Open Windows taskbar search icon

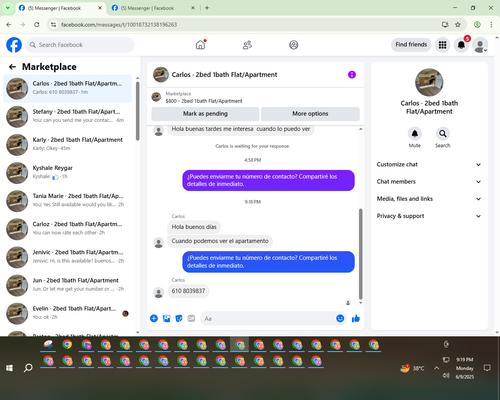[x=28, y=368]
